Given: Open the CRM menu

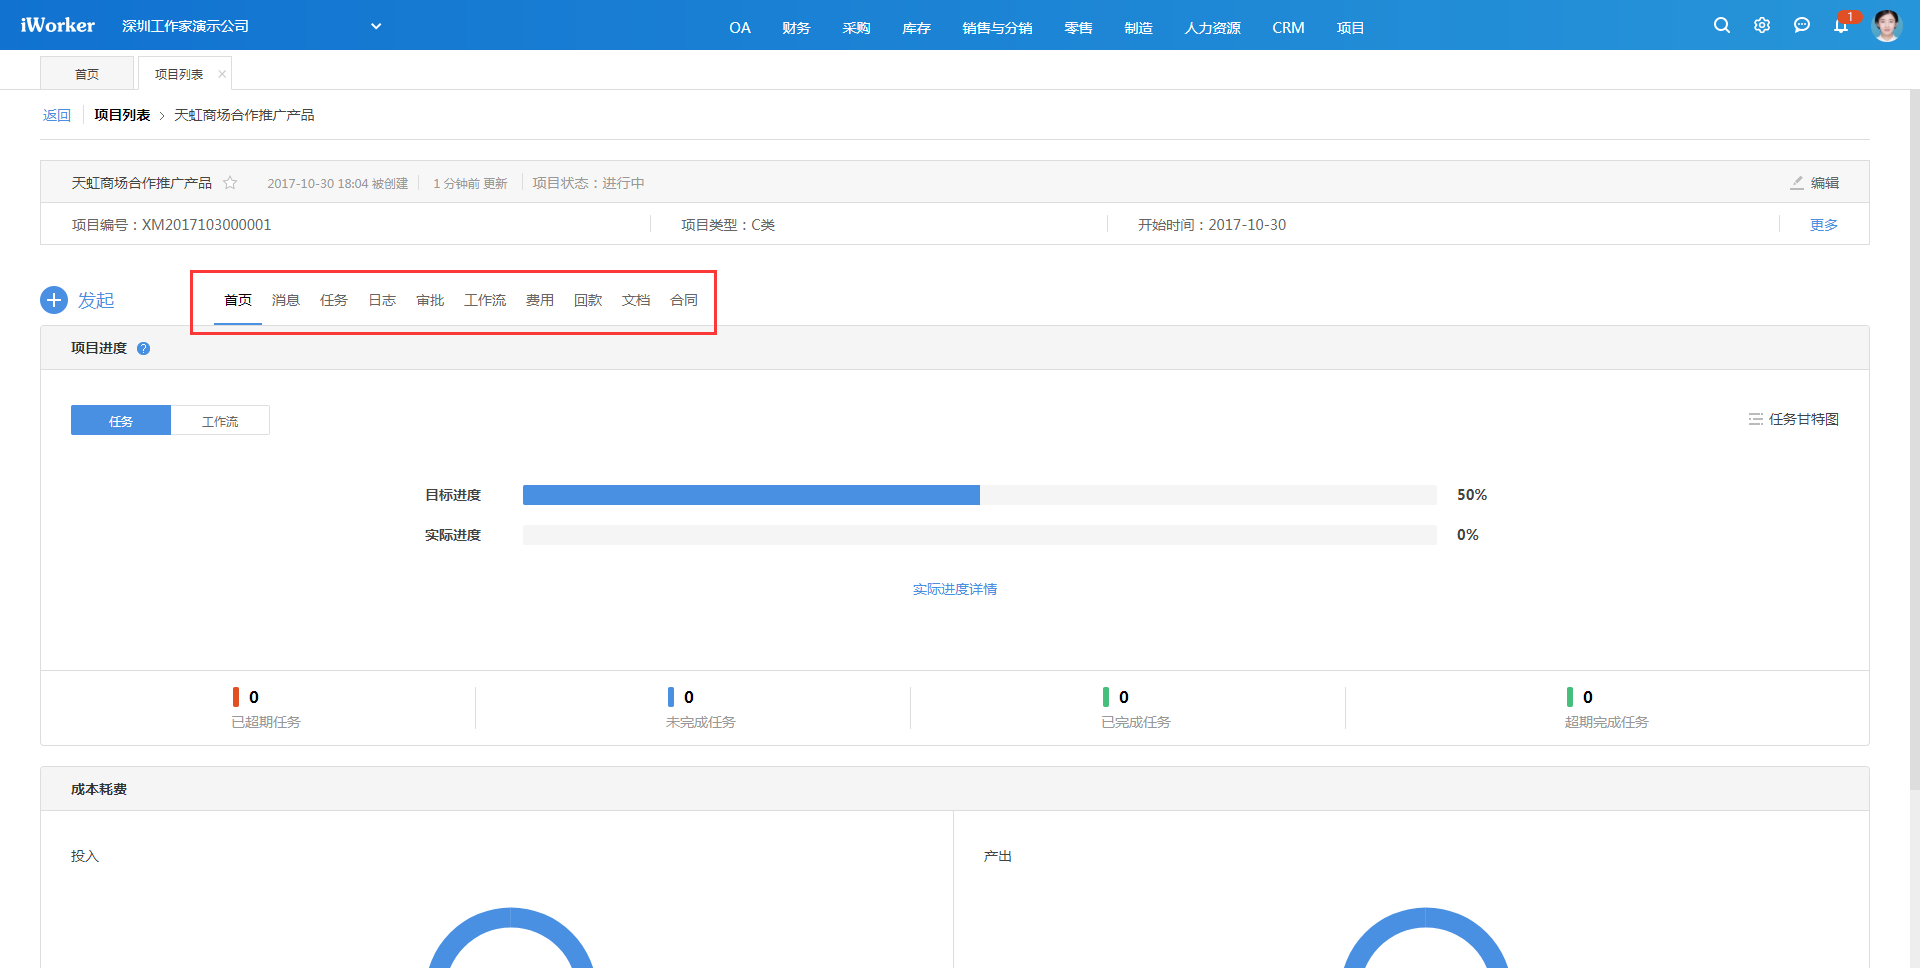Looking at the screenshot, I should (1288, 28).
